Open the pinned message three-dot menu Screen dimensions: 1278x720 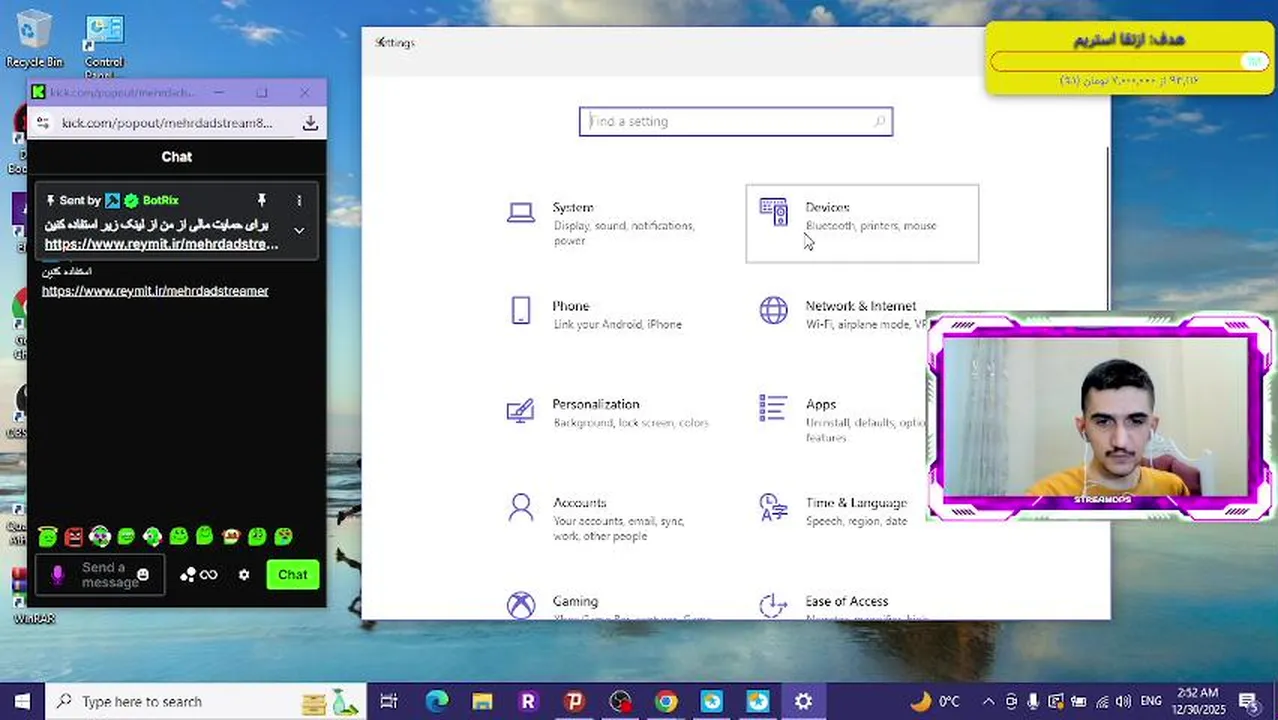coord(299,200)
